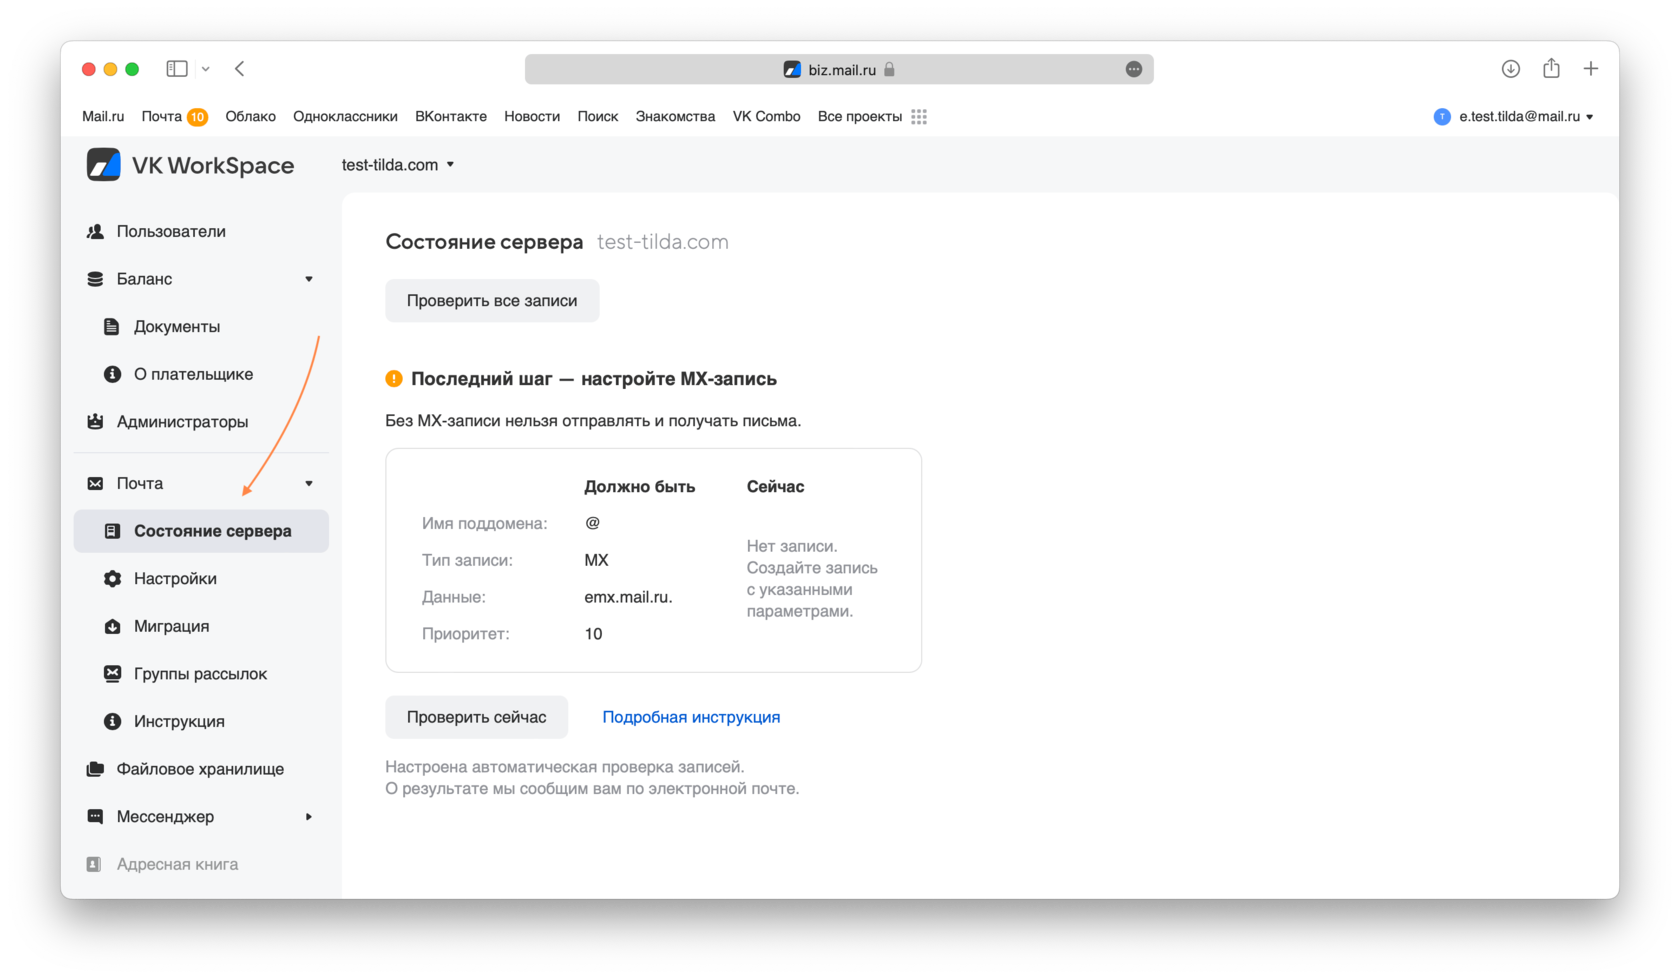Click the VK WorkSpace logo icon
Viewport: 1680px width, 979px height.
(x=103, y=165)
